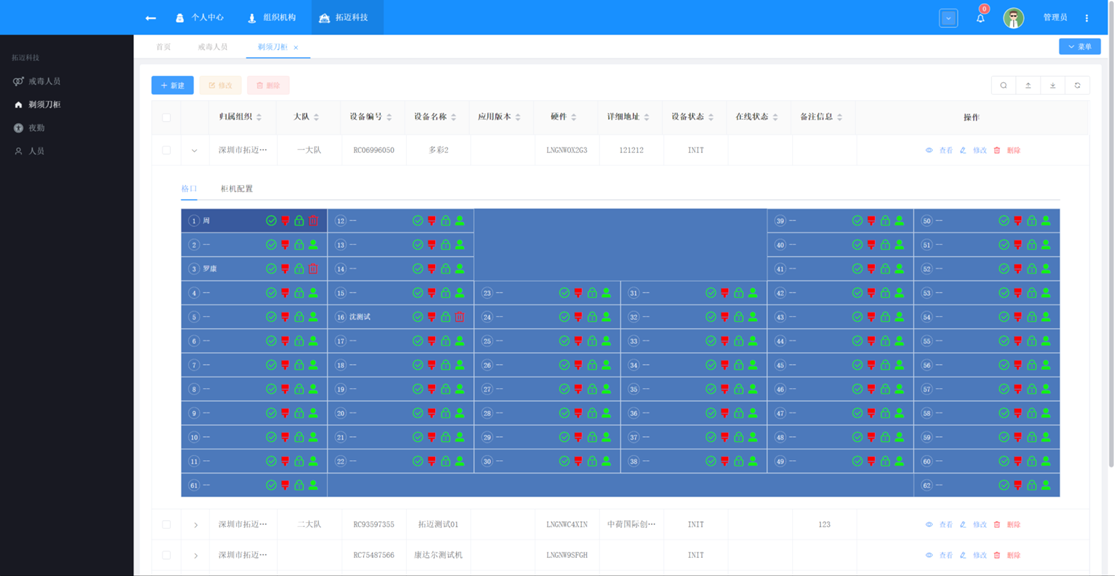Toggle the select-all checkbox in table header
Screen dimensions: 1115x576
[x=166, y=117]
